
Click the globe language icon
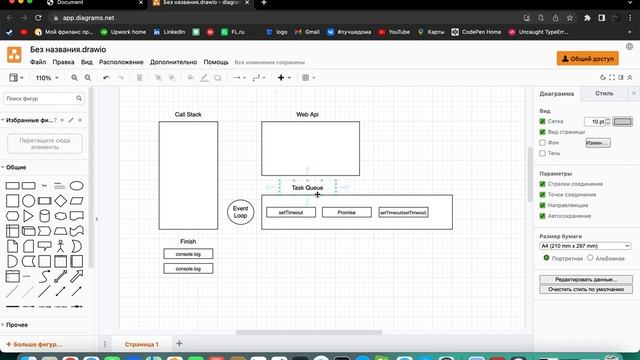[629, 47]
